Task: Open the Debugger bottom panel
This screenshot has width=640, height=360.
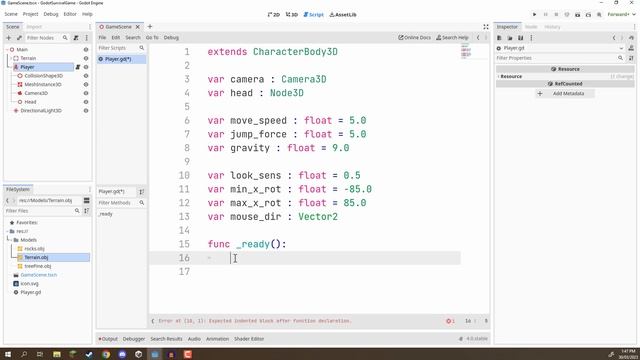Action: pyautogui.click(x=134, y=339)
